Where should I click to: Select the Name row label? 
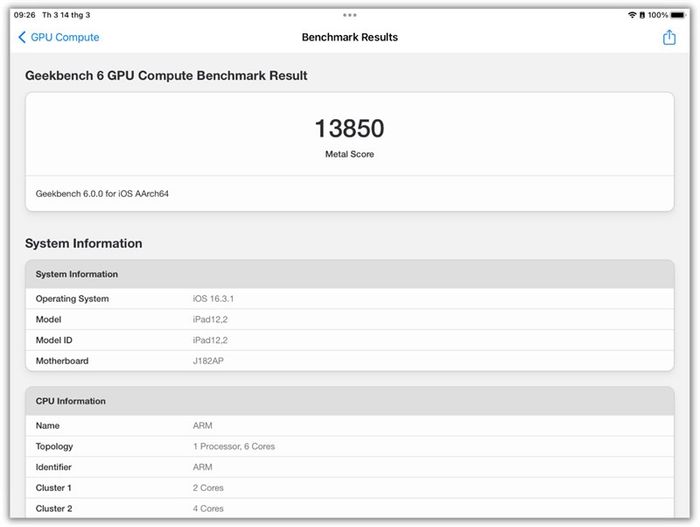click(47, 426)
